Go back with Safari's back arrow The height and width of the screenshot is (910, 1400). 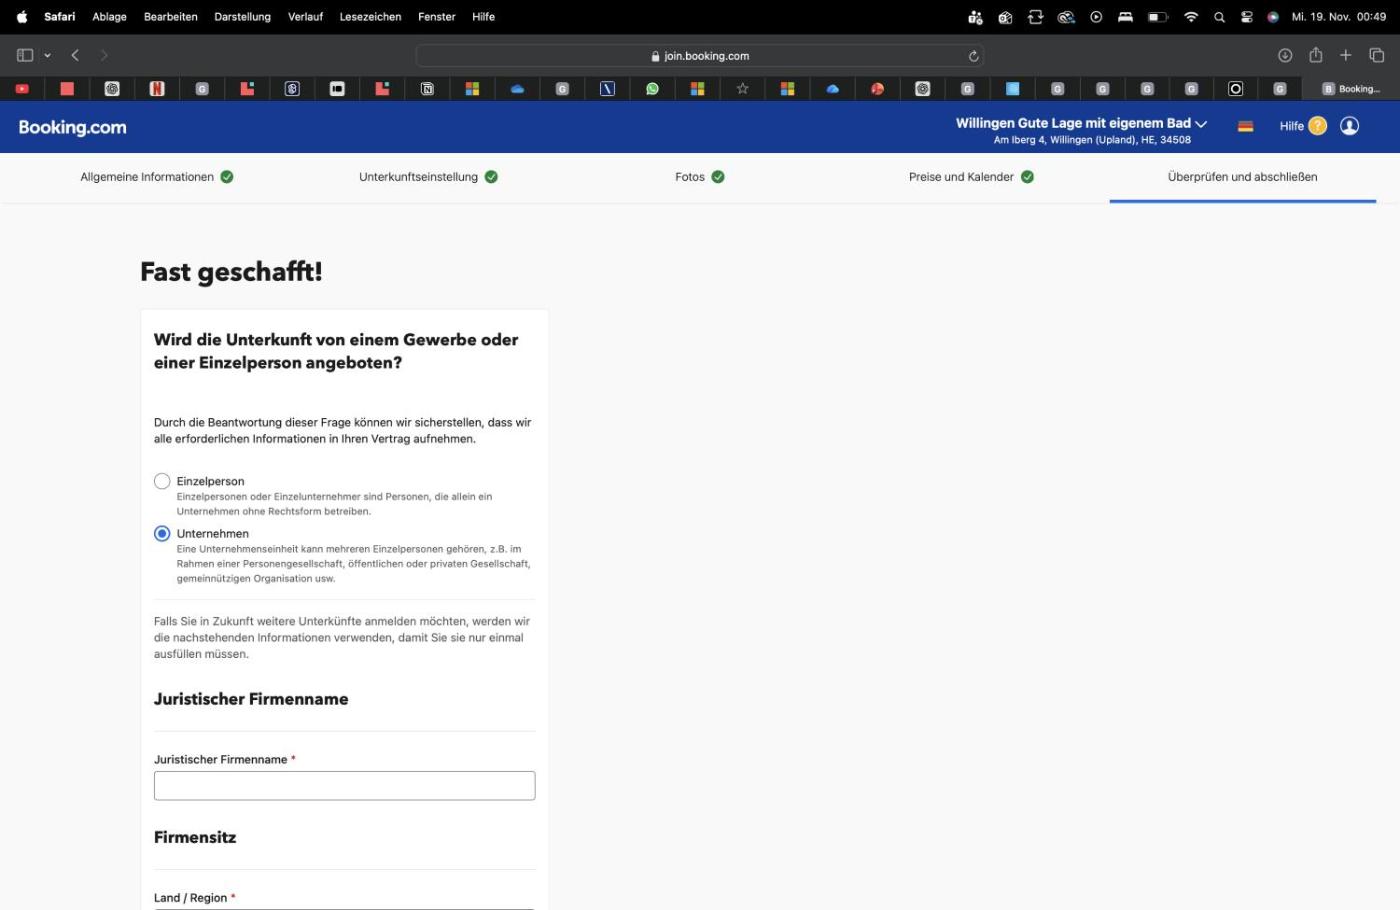coord(75,55)
